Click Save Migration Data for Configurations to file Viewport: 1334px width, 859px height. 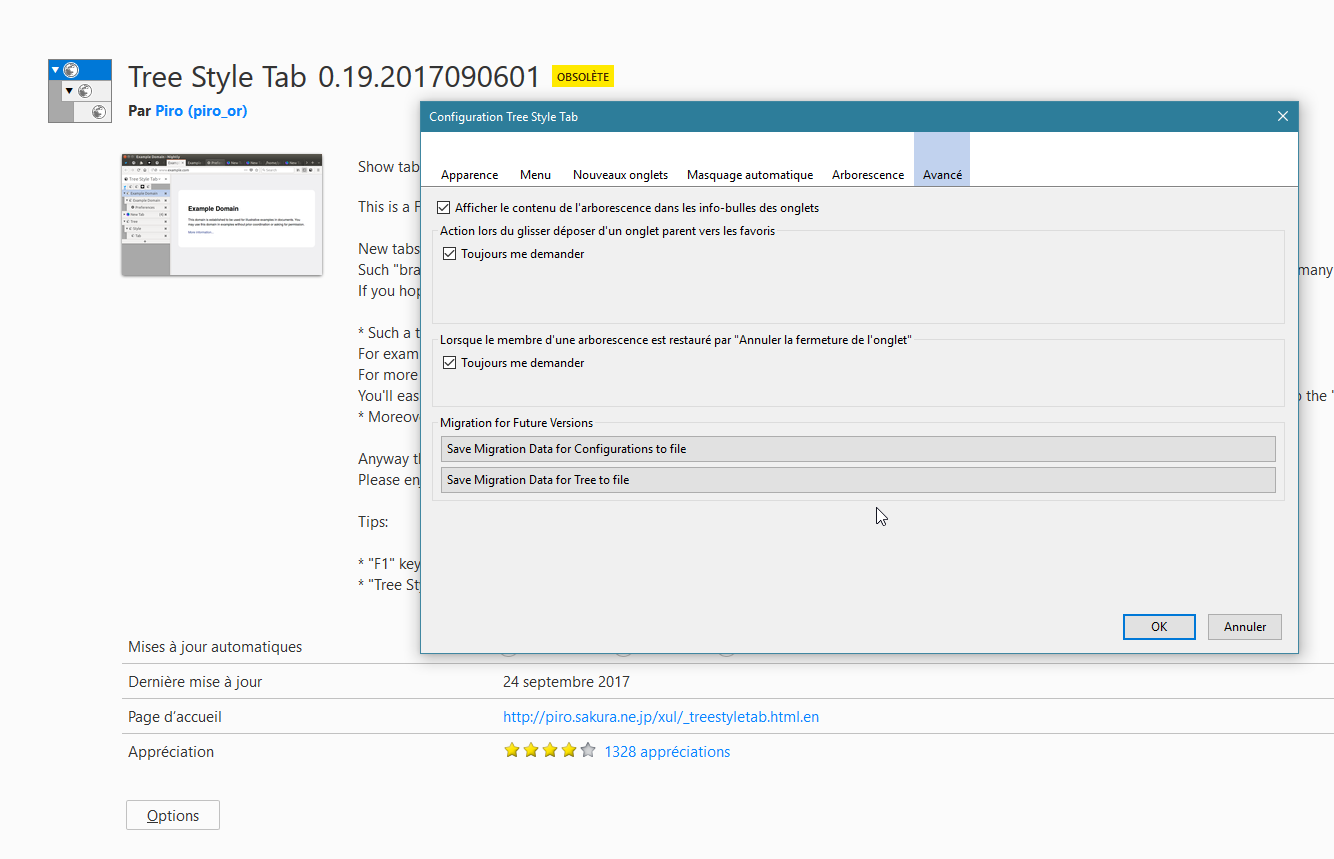point(858,449)
